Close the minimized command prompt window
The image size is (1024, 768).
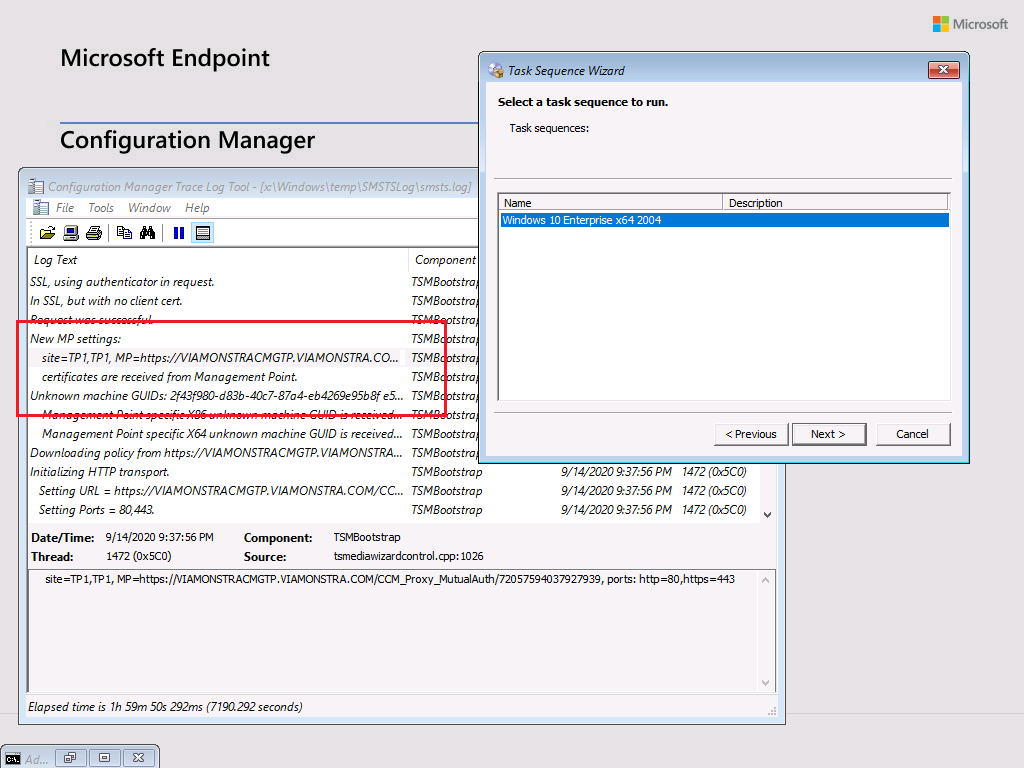(138, 758)
